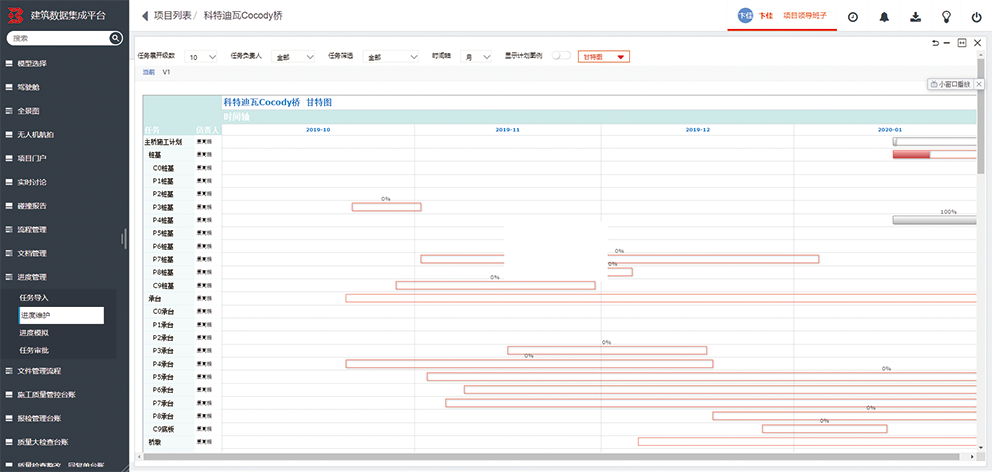Viewport: 992px width, 472px height.
Task: Click the back arrow beside 项目列表
Action: tap(144, 16)
